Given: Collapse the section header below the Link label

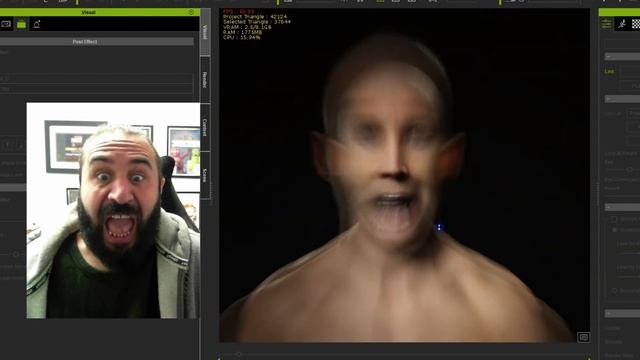Looking at the screenshot, I should coord(622,99).
